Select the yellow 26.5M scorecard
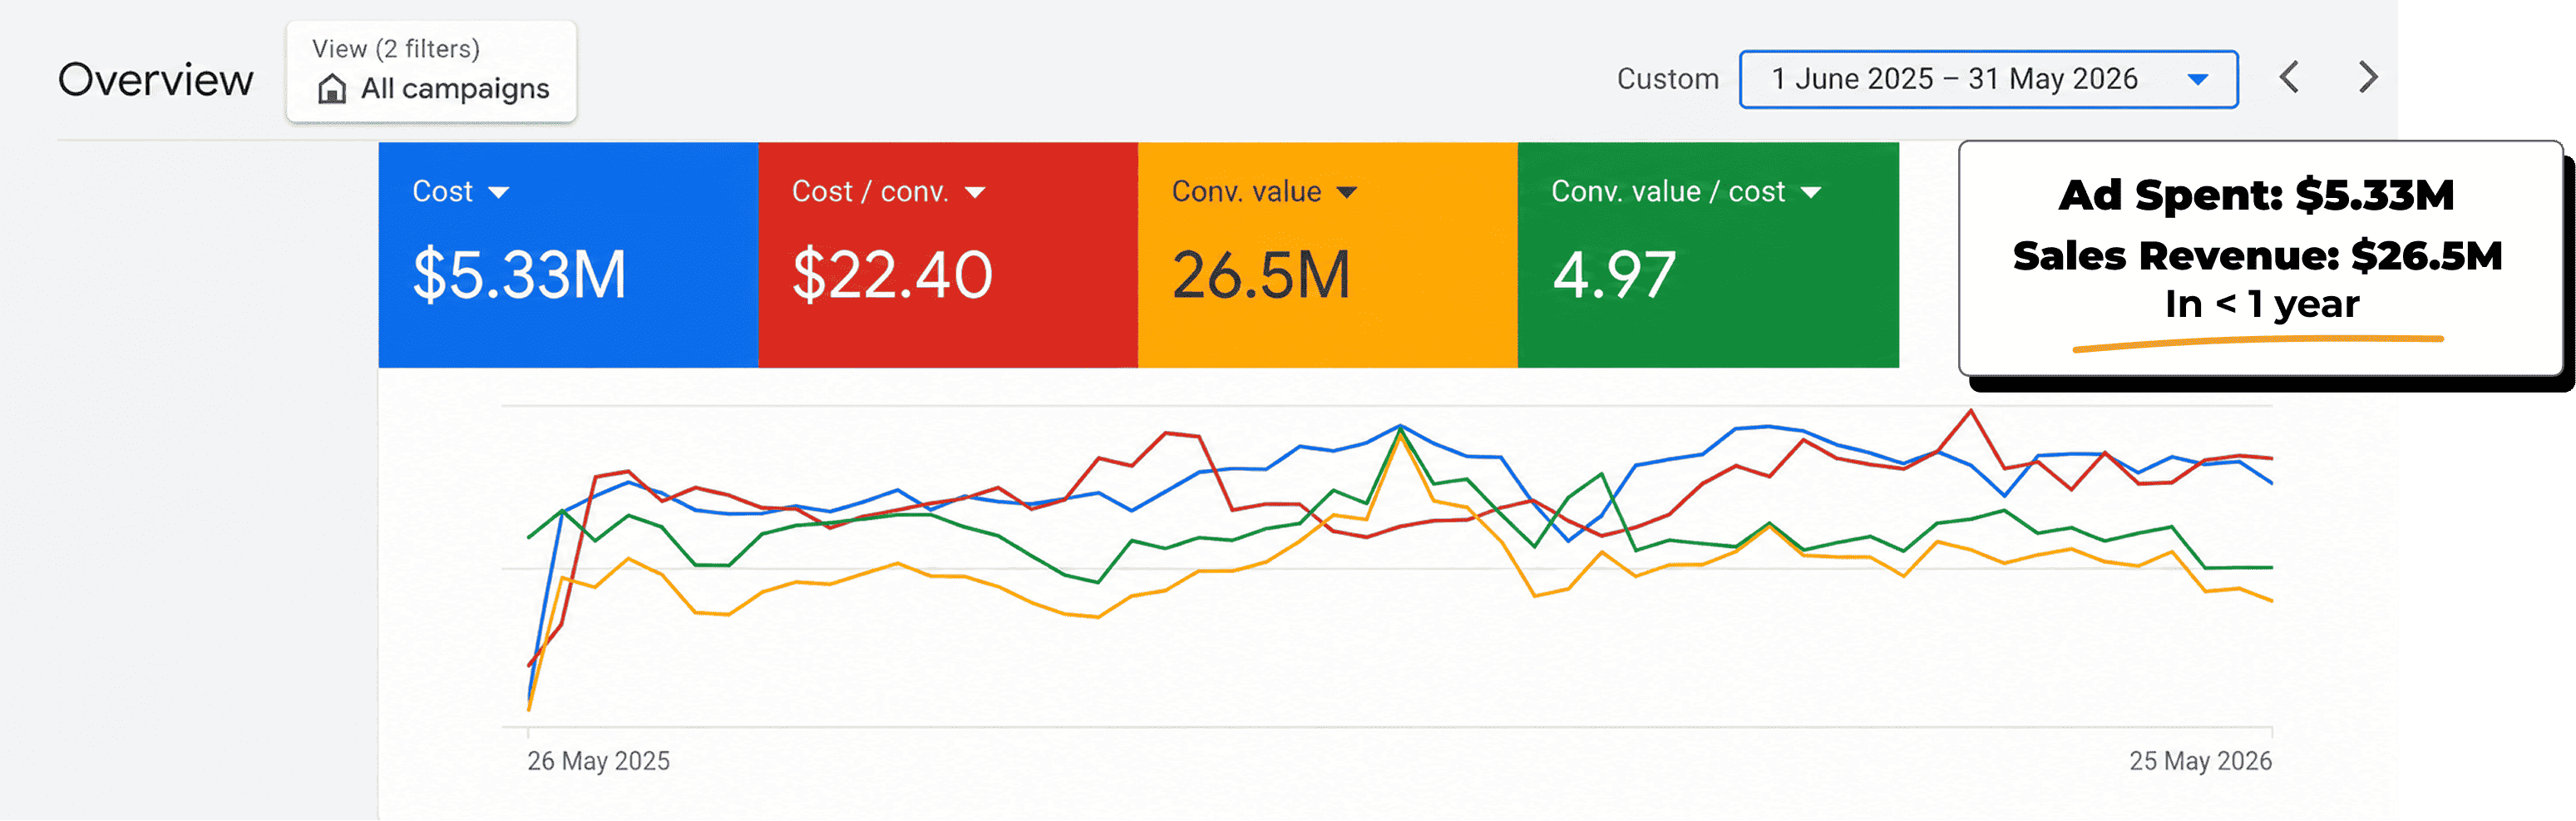 (1328, 255)
